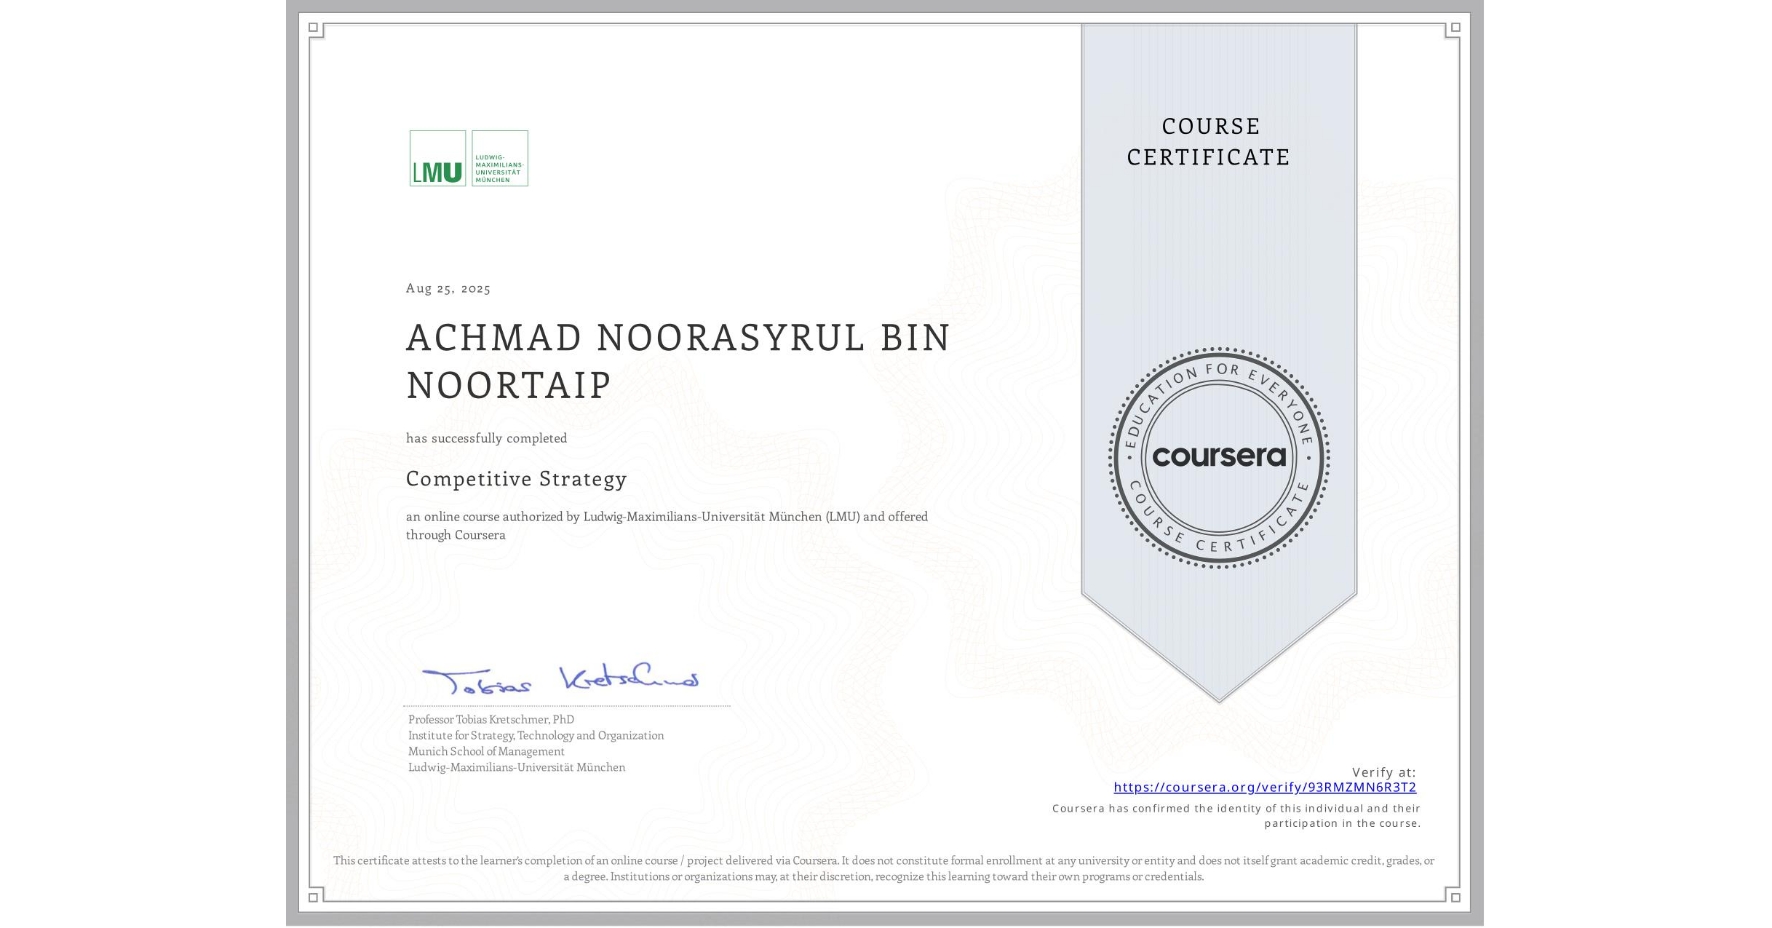Click the 'COURSE CERTIFICATE' ribbon heading

tap(1209, 141)
